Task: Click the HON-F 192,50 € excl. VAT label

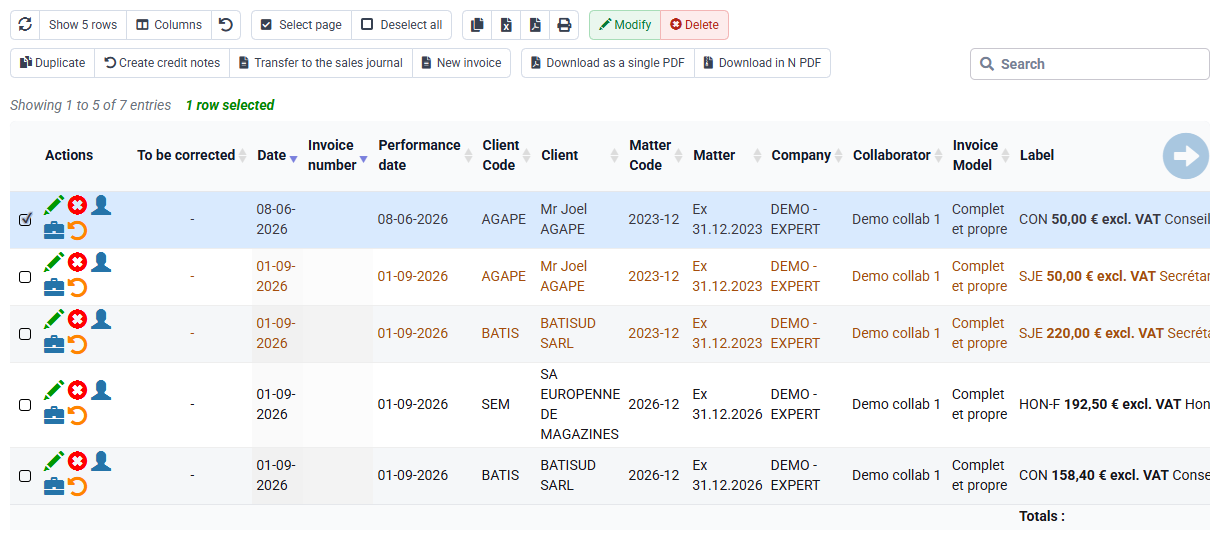Action: pos(1100,404)
